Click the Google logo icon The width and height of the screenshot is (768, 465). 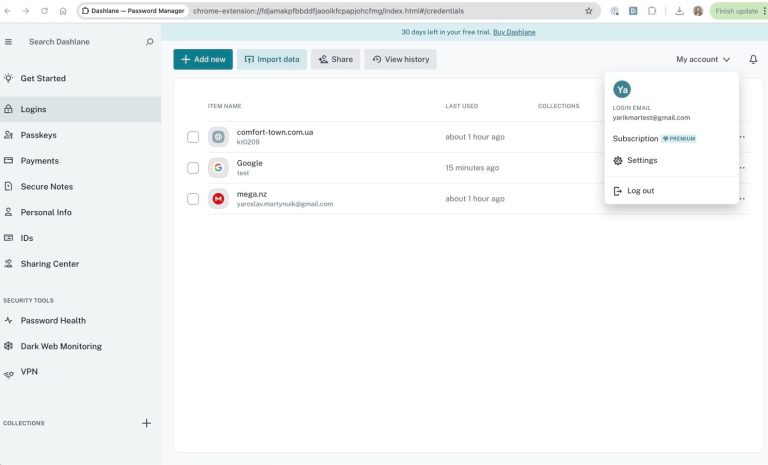218,168
